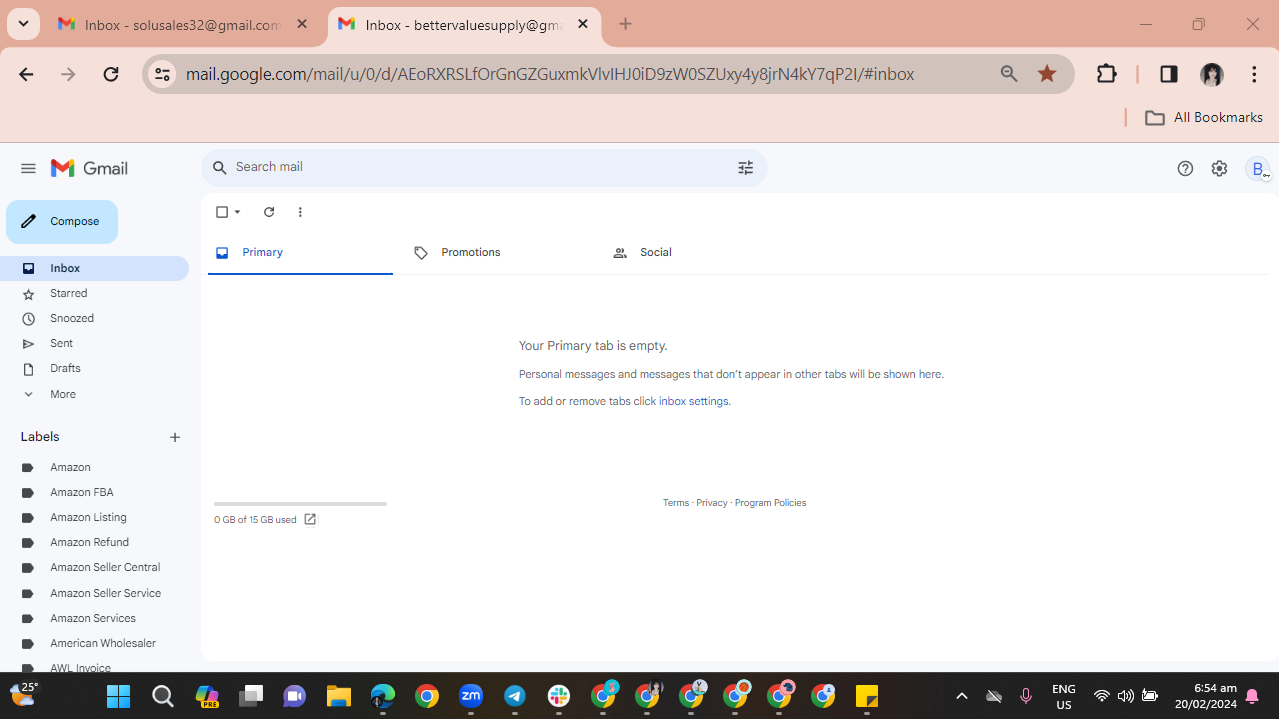Click the zoom magnifier icon in address bar

pos(1009,74)
